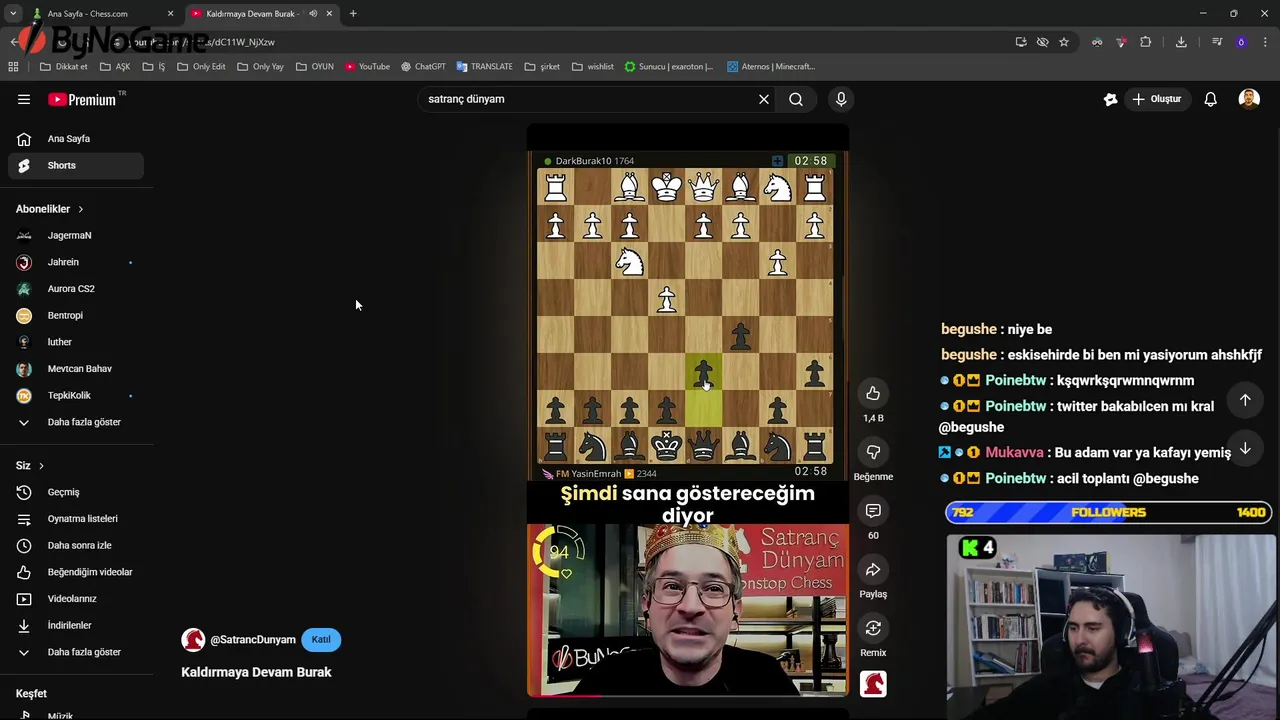Open Daha sonra izle list
Viewport: 1280px width, 720px height.
pos(76,545)
